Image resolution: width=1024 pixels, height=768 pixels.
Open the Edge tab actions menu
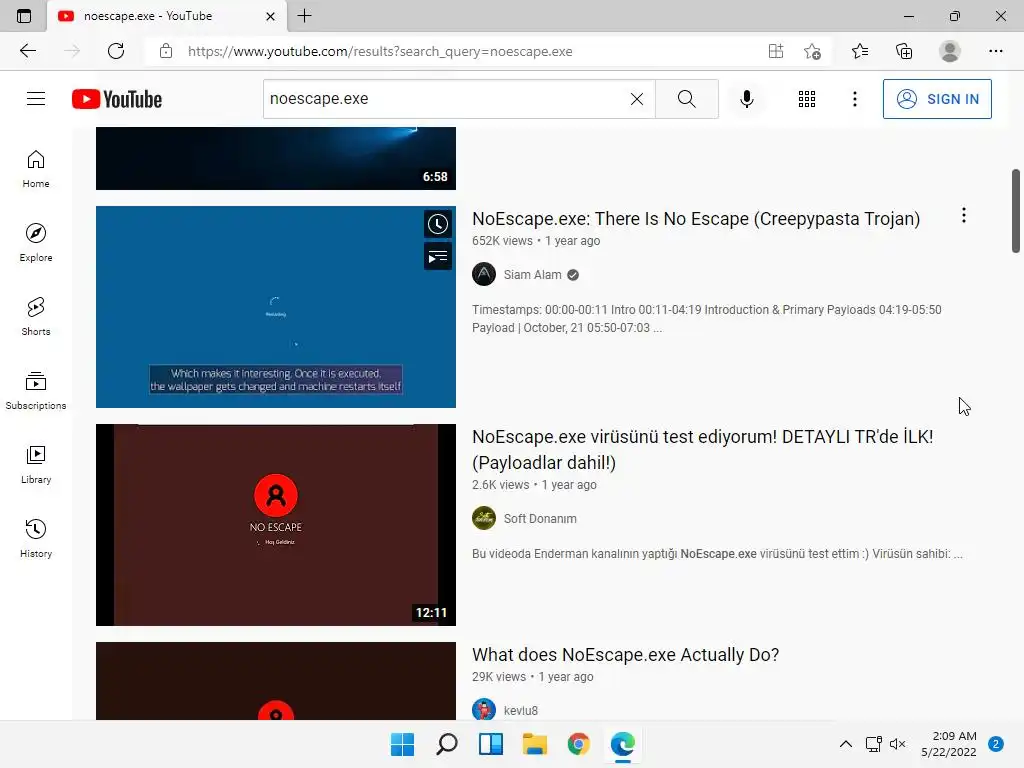coord(24,16)
